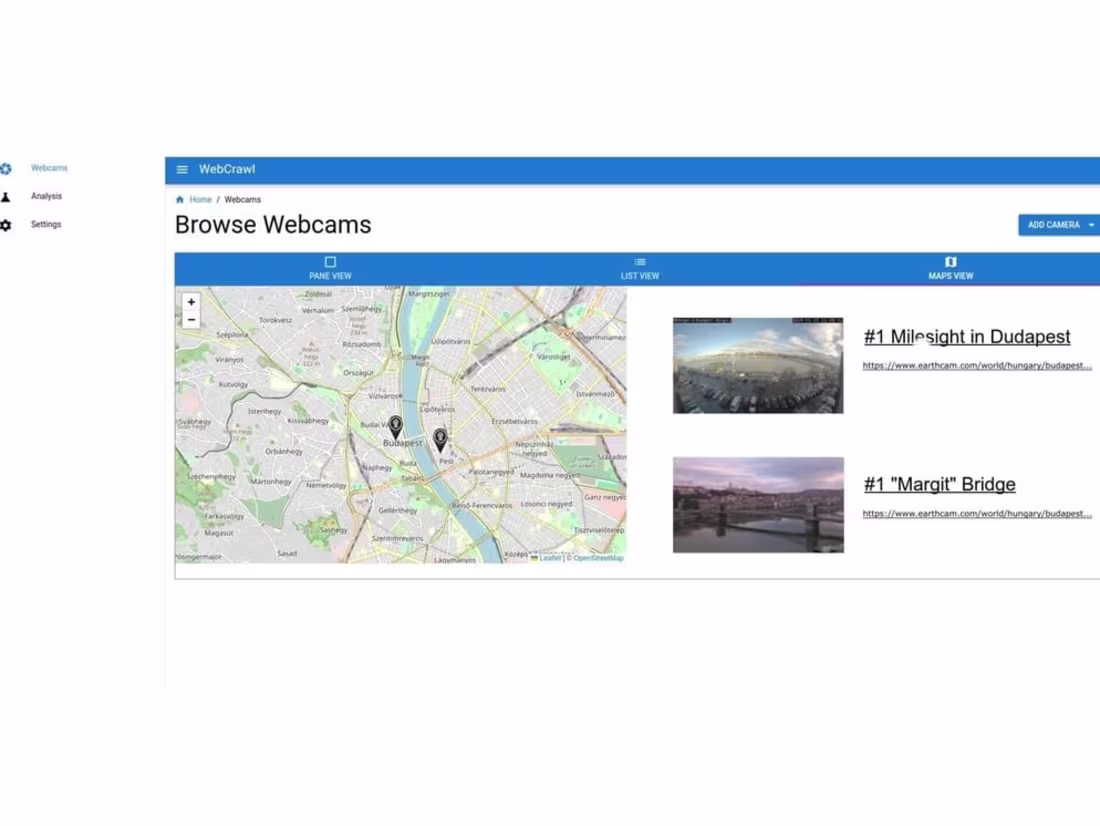The width and height of the screenshot is (1100, 826).
Task: Open Analysis from the sidebar menu
Action: [x=46, y=196]
